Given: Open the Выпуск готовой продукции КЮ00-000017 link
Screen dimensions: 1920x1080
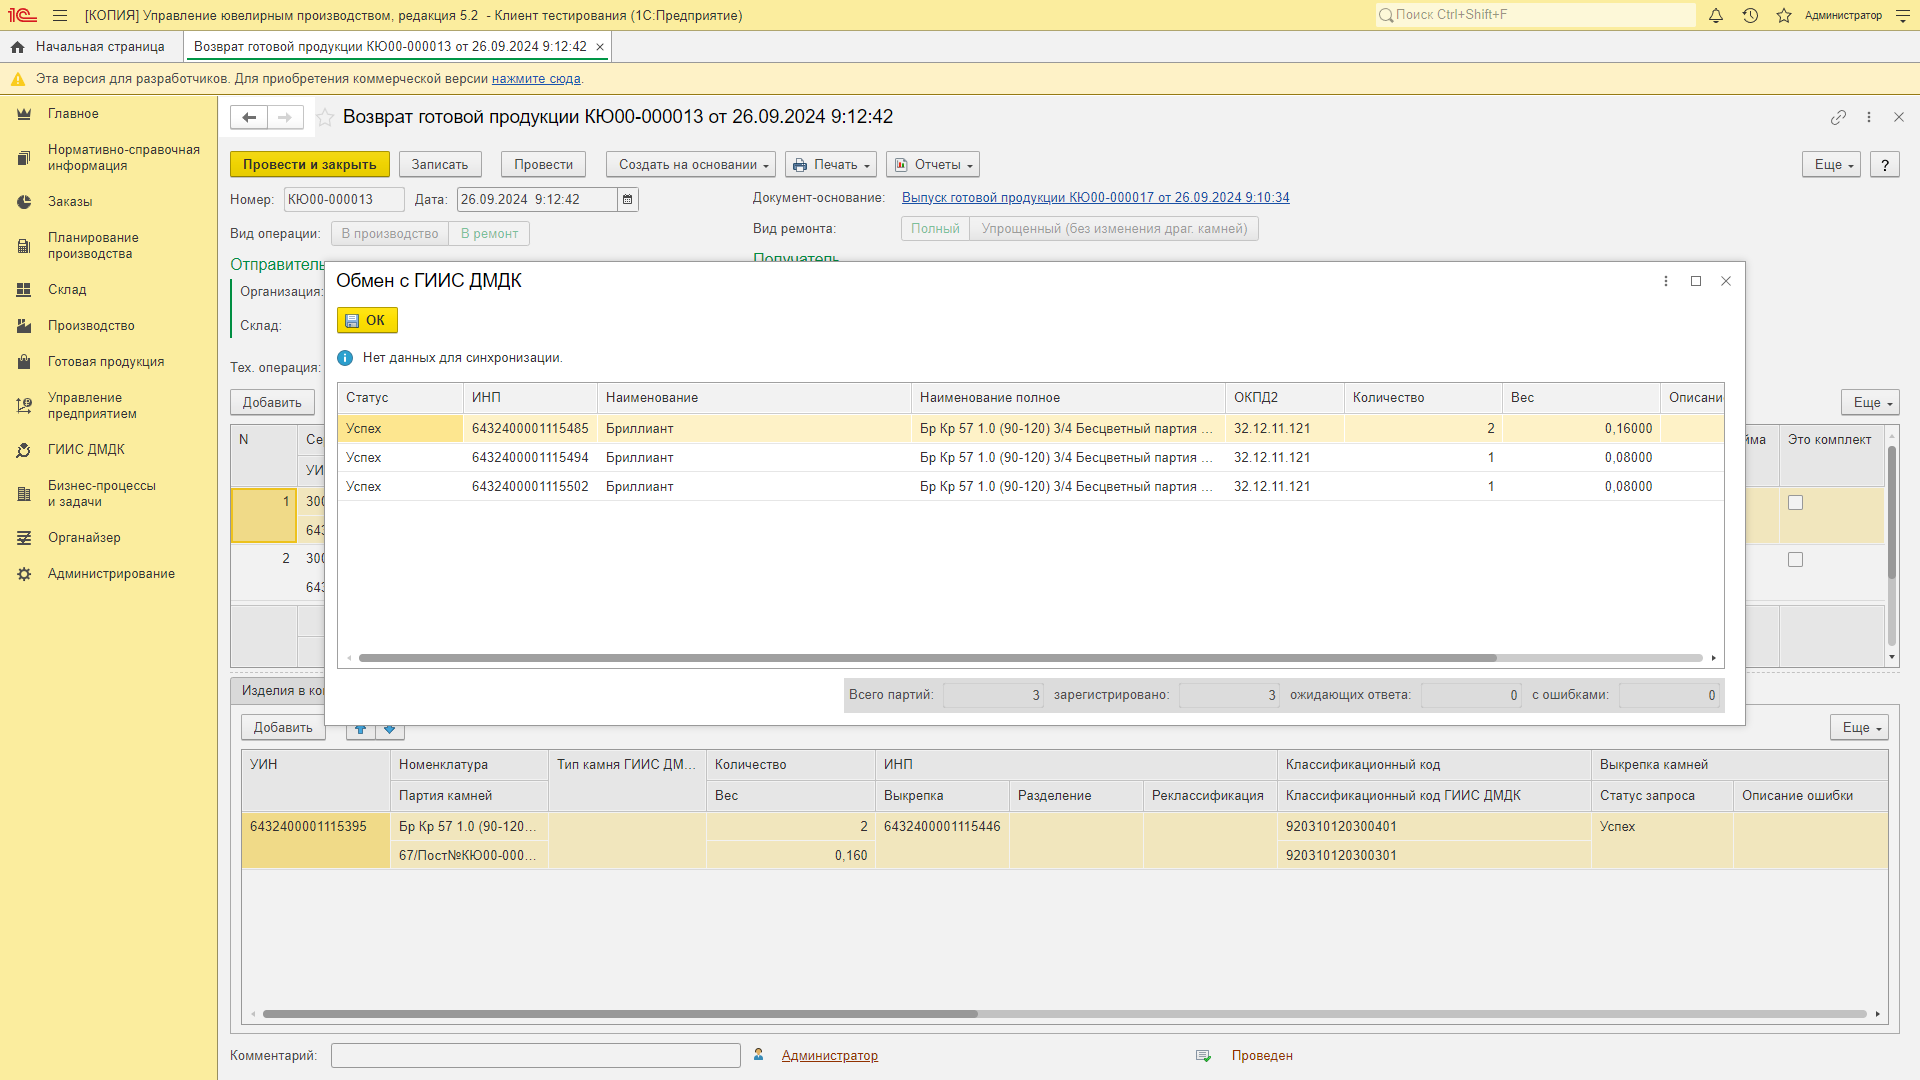Looking at the screenshot, I should [1096, 198].
